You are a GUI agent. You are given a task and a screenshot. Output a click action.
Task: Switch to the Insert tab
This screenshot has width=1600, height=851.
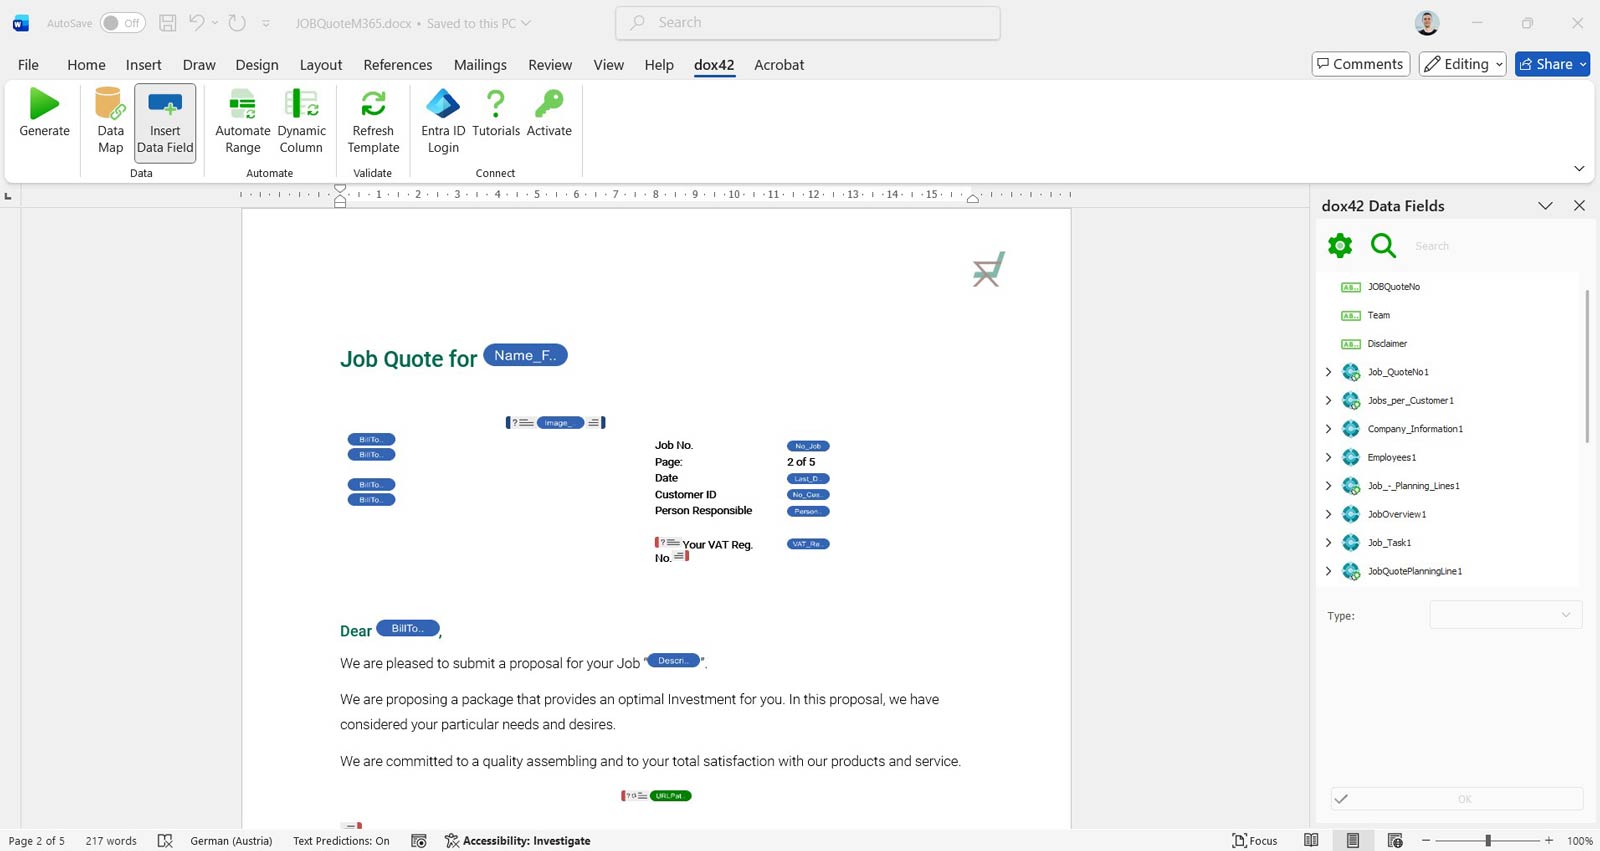pos(143,65)
